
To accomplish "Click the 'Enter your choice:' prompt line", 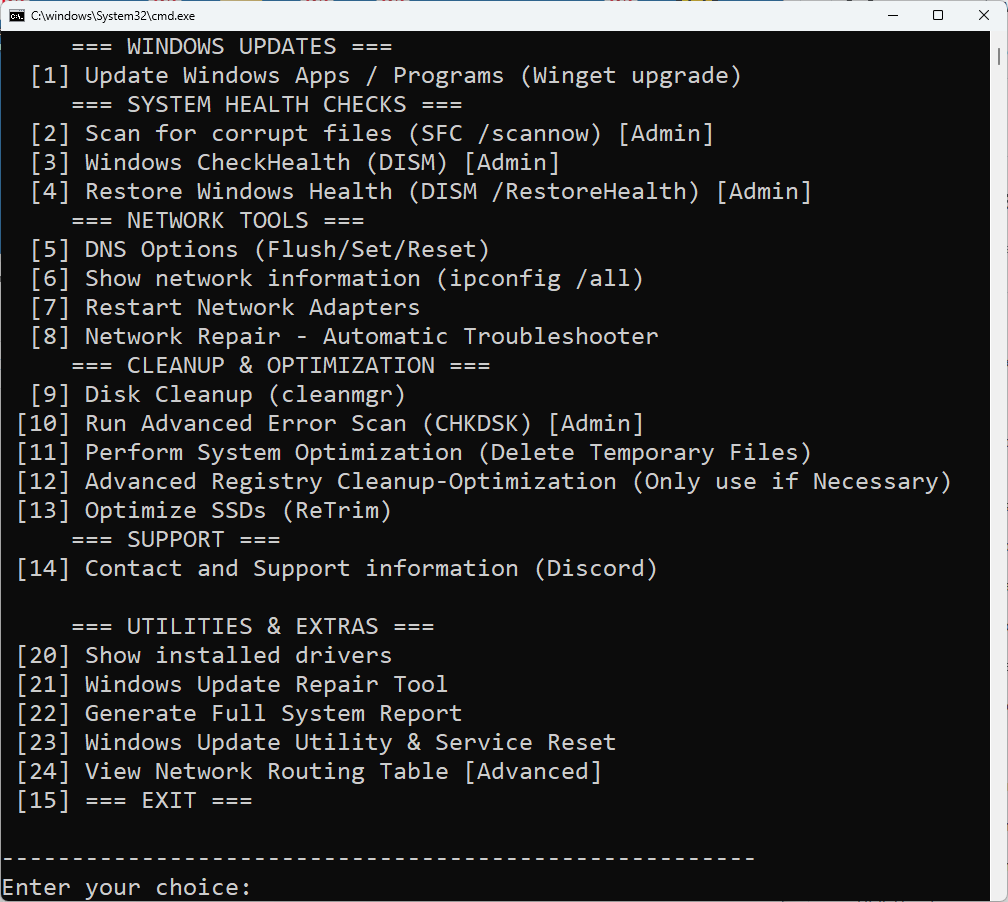I will click(x=126, y=887).
